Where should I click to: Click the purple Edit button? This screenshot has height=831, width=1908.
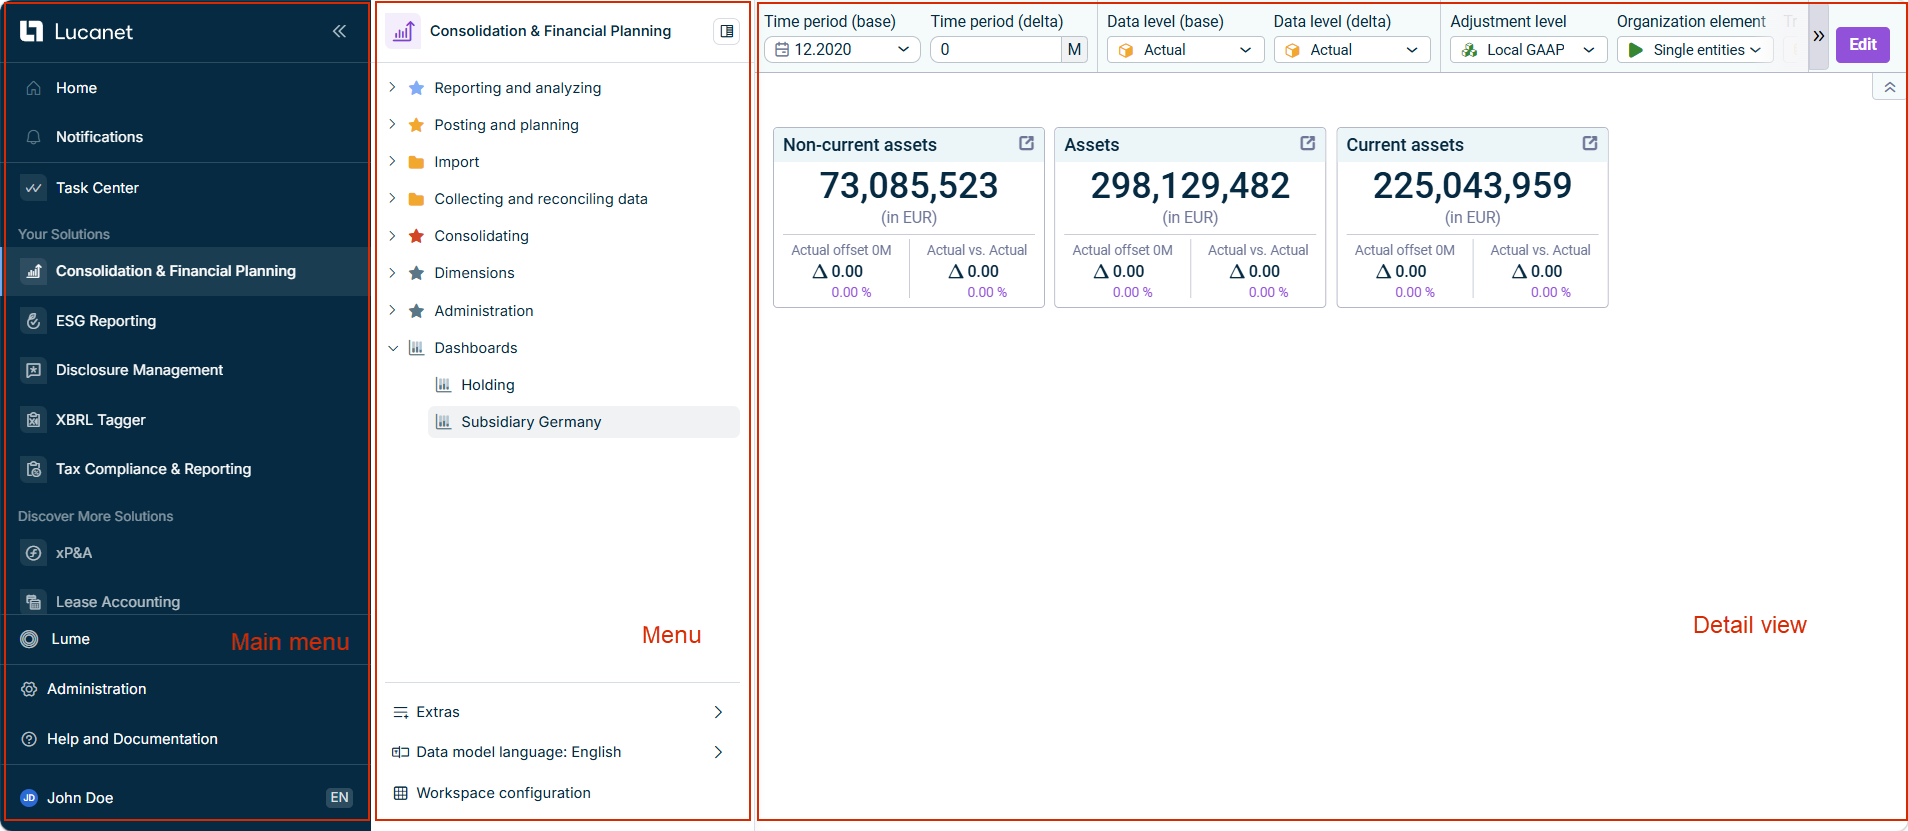click(x=1862, y=44)
